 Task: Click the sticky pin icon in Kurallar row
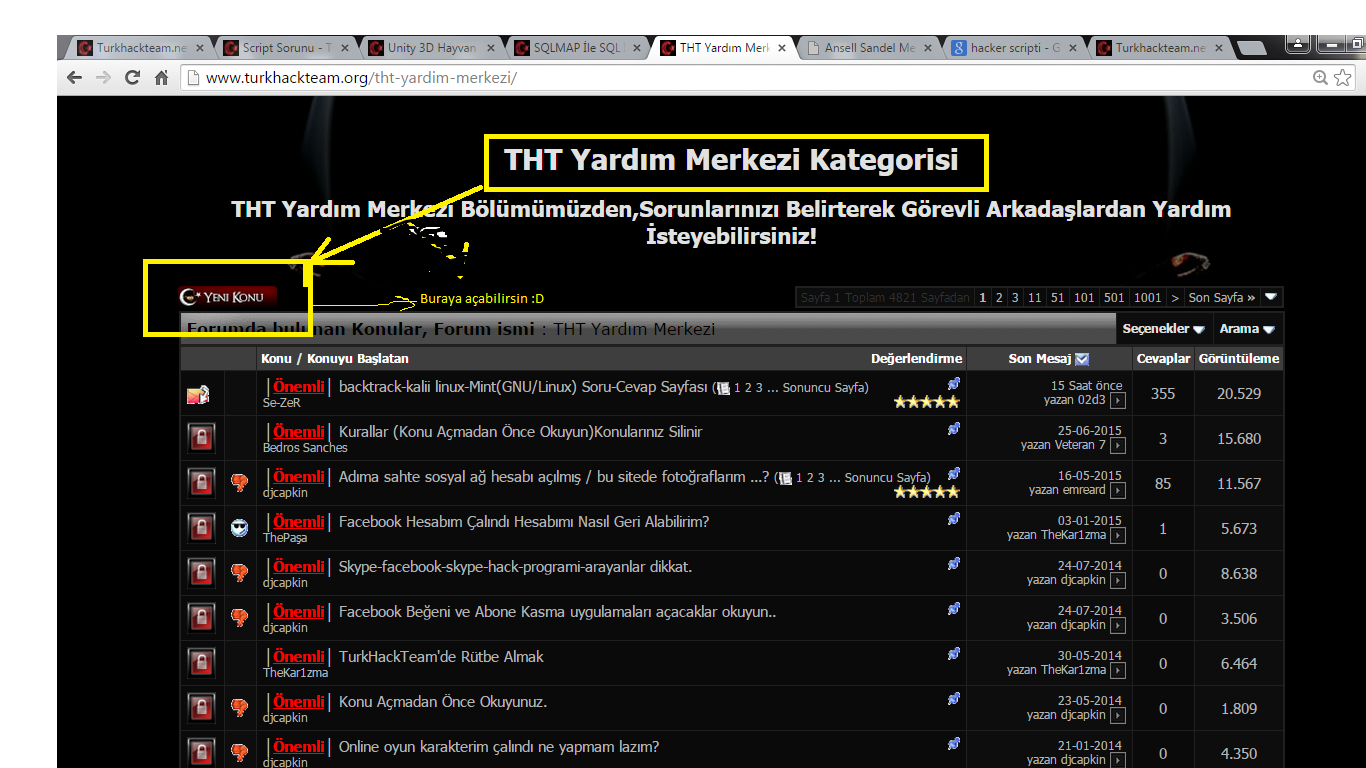pos(954,429)
